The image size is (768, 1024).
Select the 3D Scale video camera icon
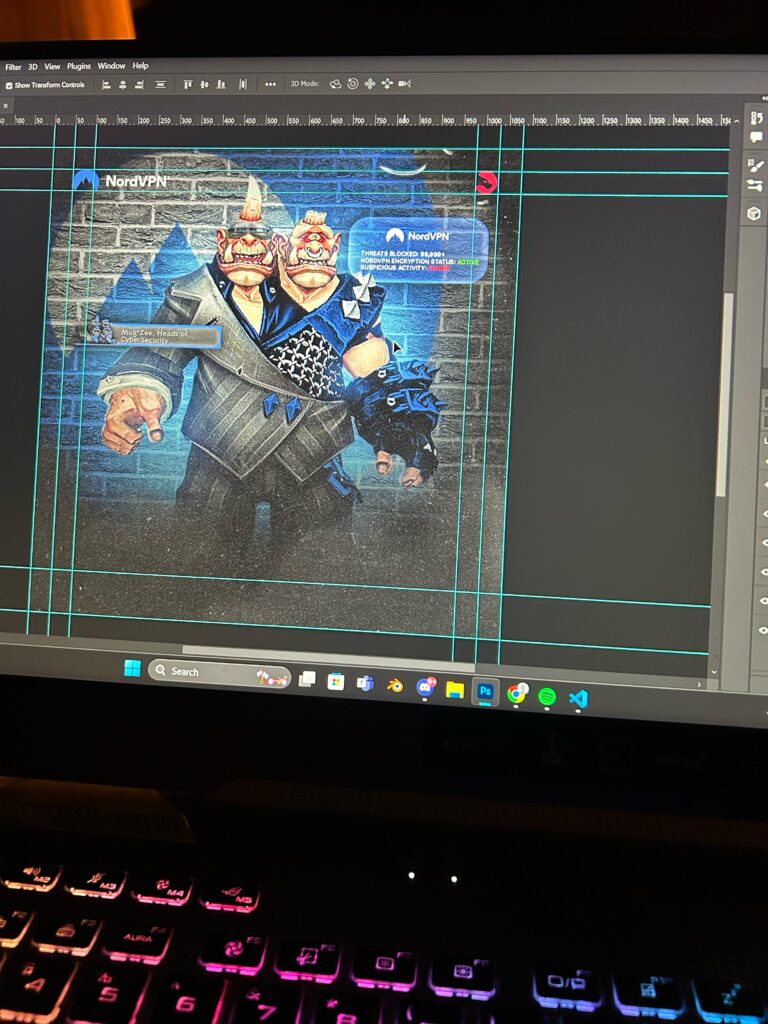404,84
